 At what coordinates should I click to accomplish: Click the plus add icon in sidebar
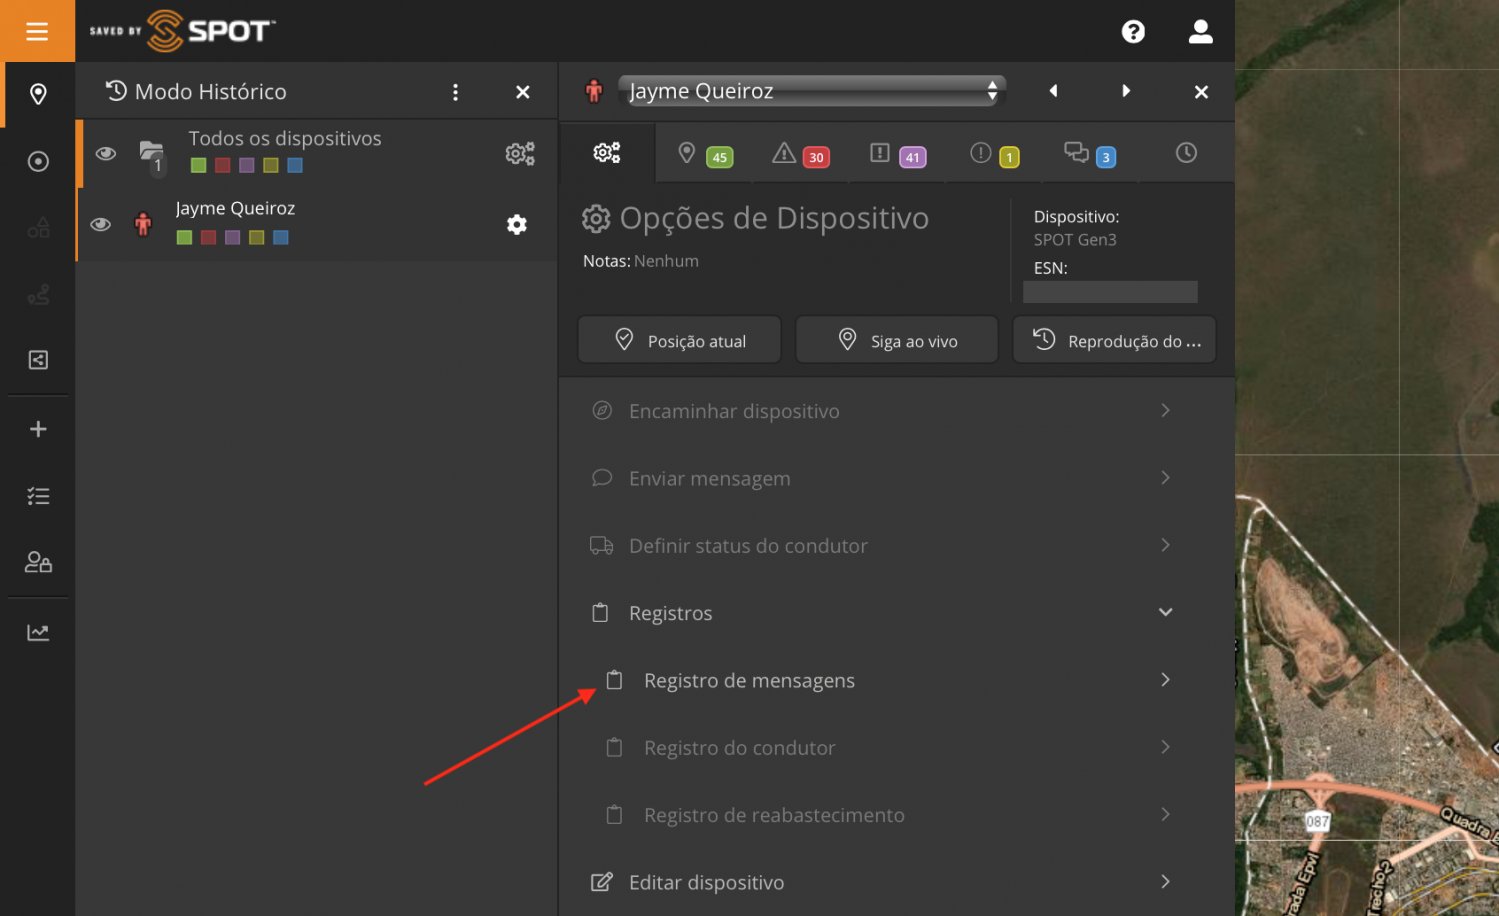pyautogui.click(x=38, y=429)
